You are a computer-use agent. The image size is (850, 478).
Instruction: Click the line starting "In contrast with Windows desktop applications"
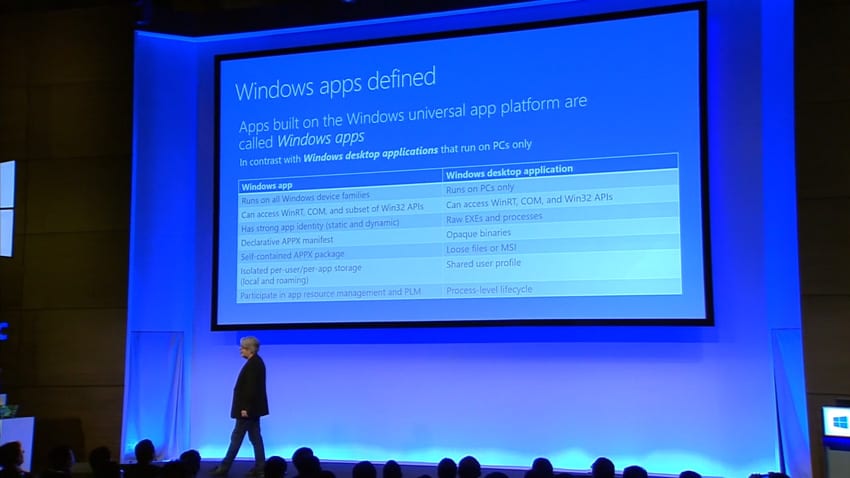click(385, 153)
